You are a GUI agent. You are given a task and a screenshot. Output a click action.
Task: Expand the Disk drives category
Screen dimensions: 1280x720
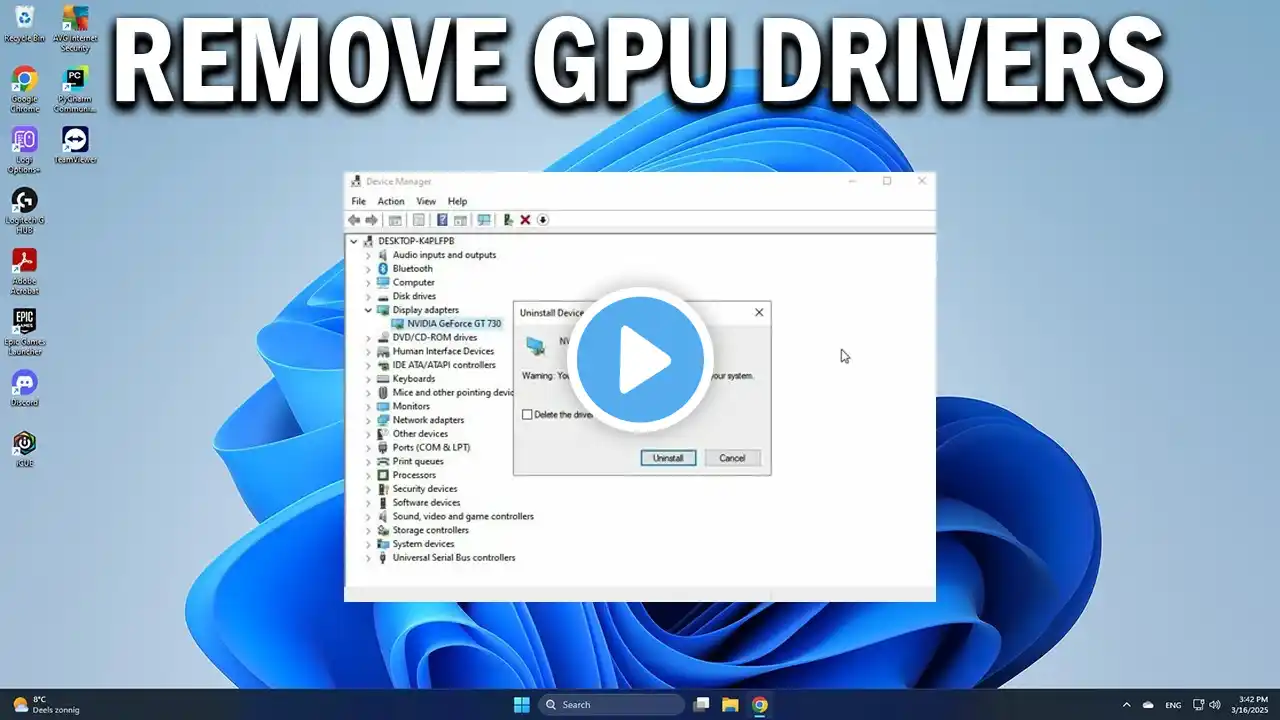[x=368, y=296]
